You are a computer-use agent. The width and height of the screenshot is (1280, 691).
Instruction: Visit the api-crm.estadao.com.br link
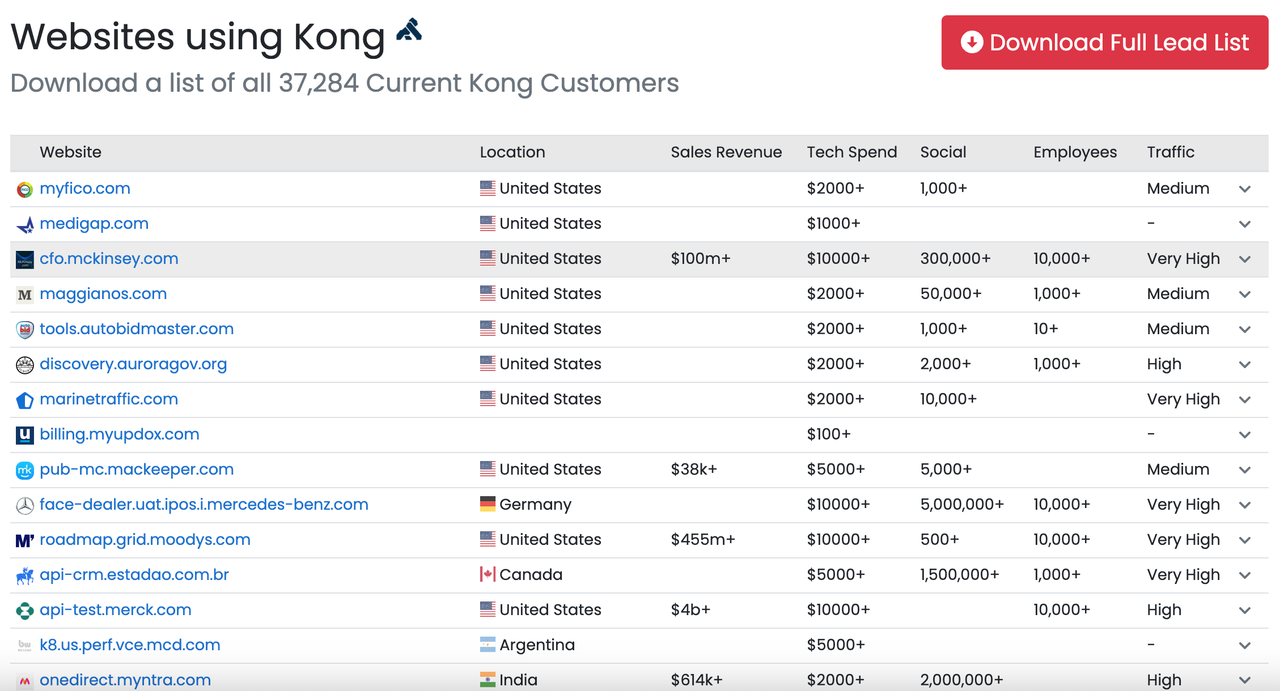pos(133,574)
